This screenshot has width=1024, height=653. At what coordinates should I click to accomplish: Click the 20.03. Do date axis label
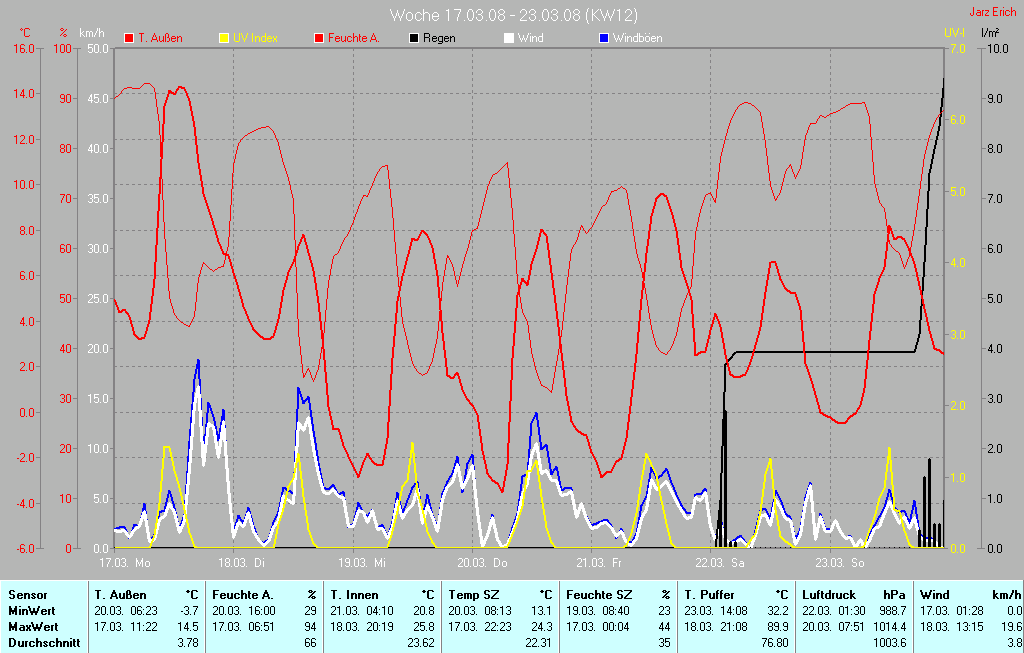[x=482, y=563]
